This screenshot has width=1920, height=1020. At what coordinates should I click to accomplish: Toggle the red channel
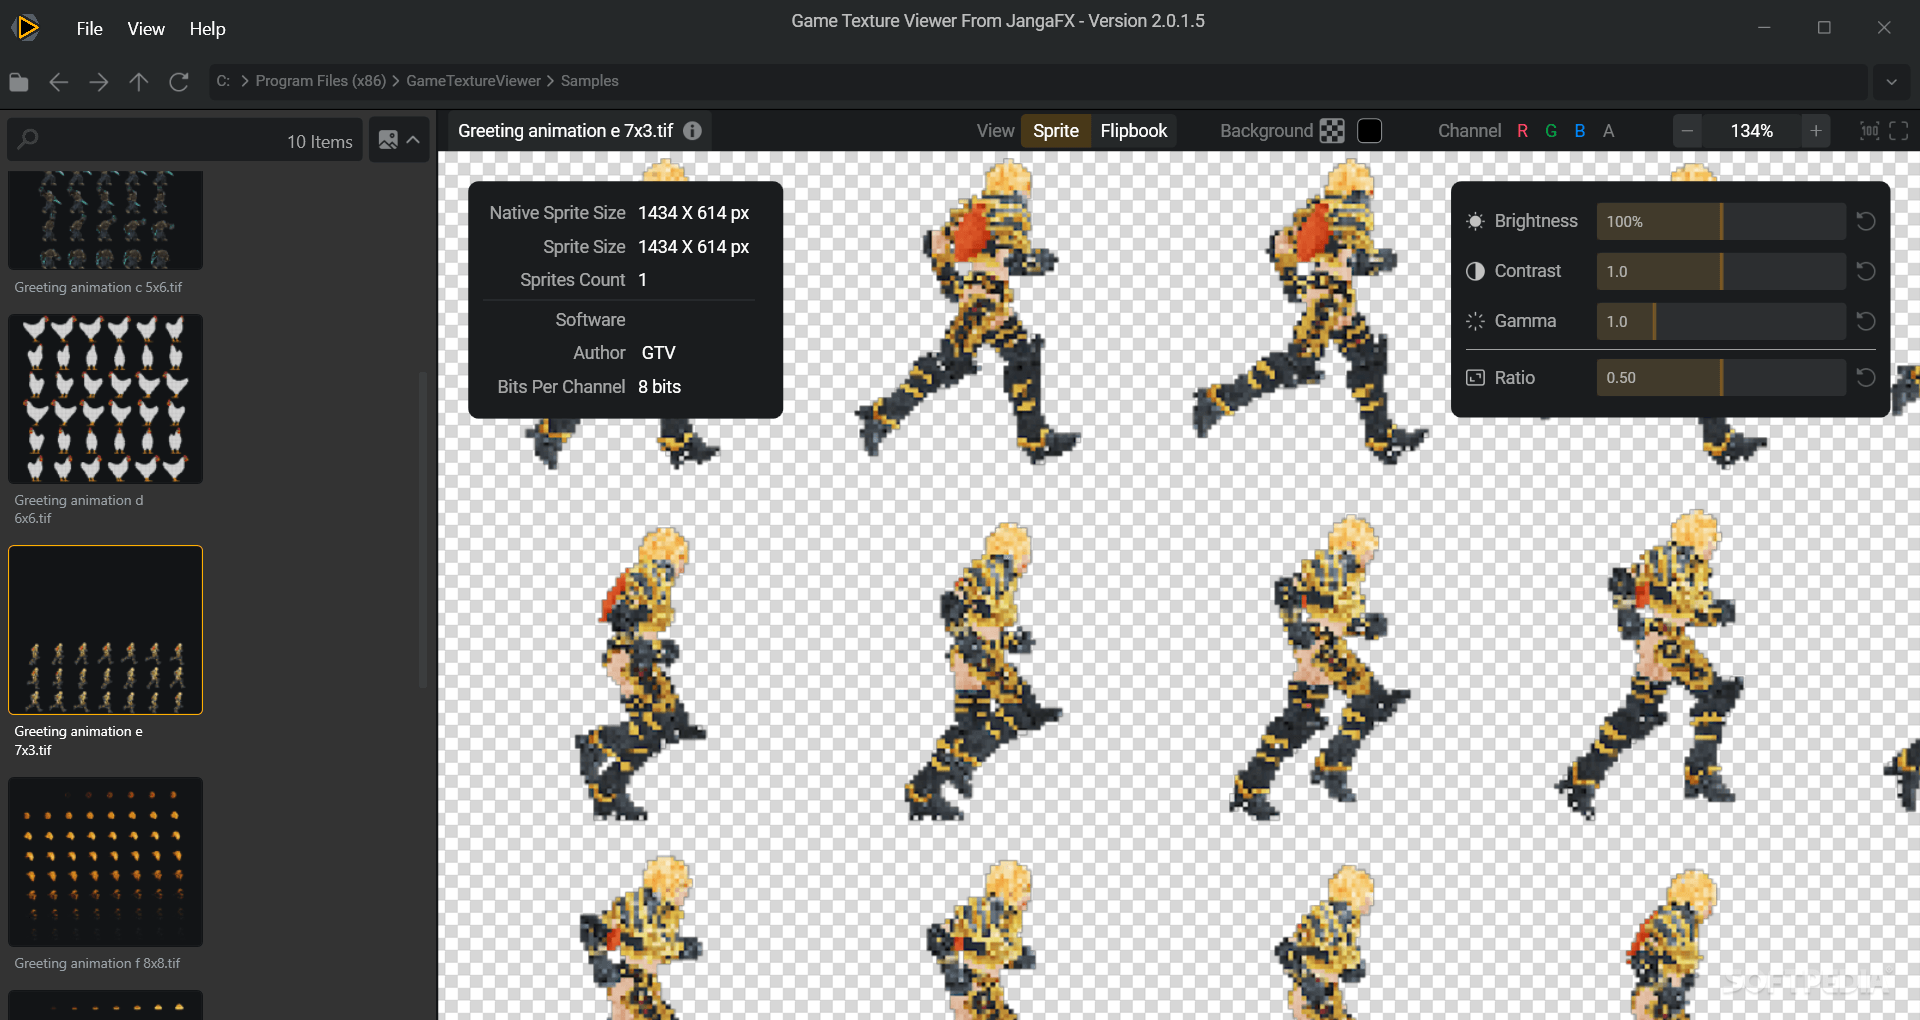point(1522,130)
